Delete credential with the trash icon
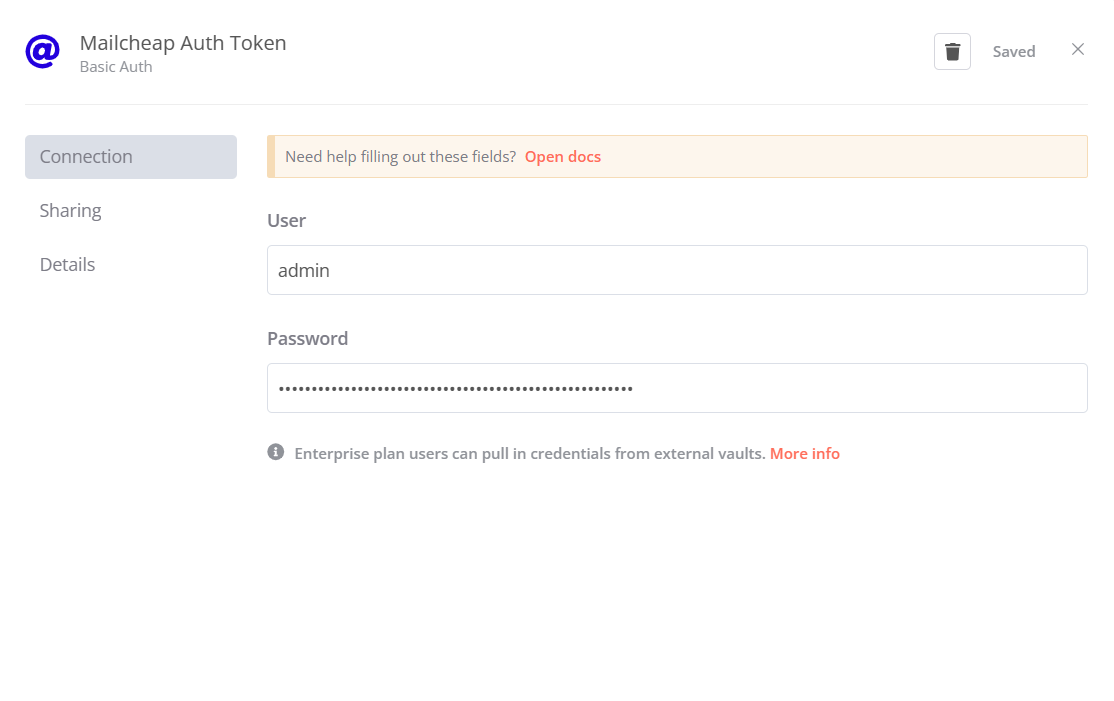 [x=952, y=52]
